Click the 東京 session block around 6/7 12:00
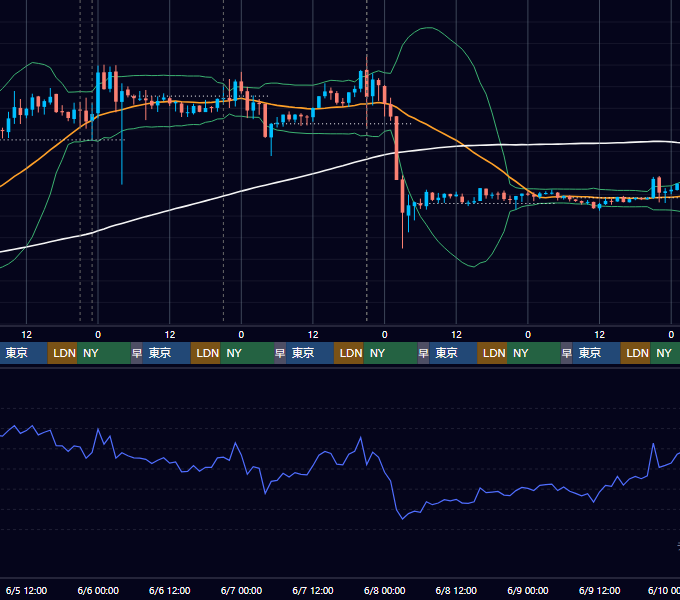 pyautogui.click(x=310, y=353)
